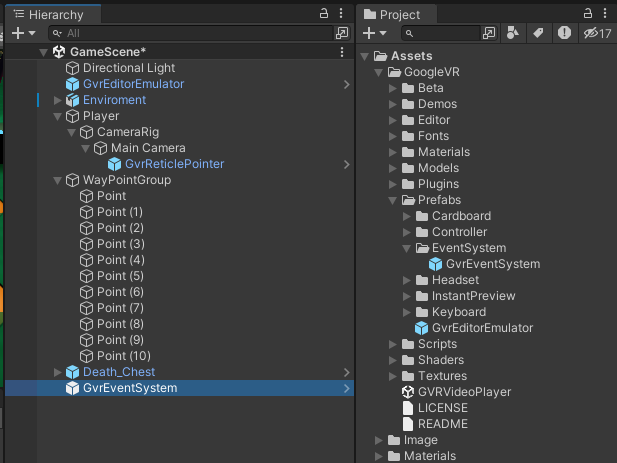Collapse the Assets folder

[364, 56]
